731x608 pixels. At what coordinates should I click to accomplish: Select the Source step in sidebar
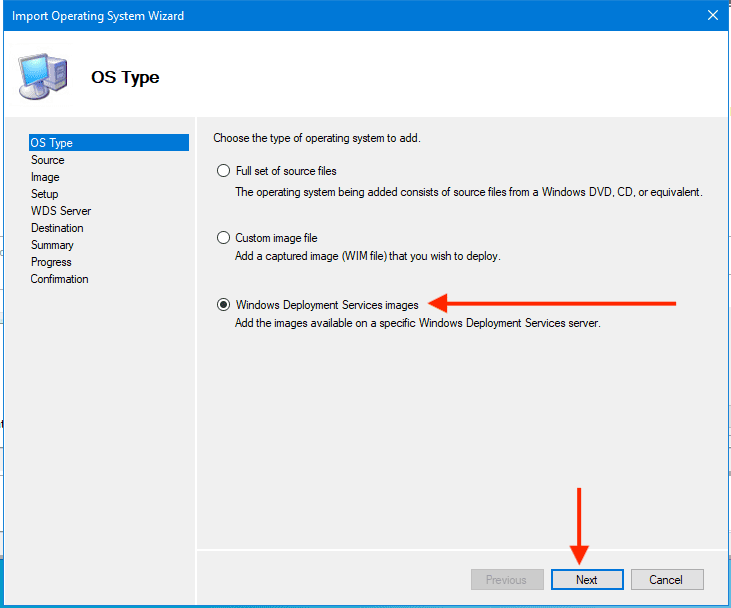pyautogui.click(x=48, y=160)
